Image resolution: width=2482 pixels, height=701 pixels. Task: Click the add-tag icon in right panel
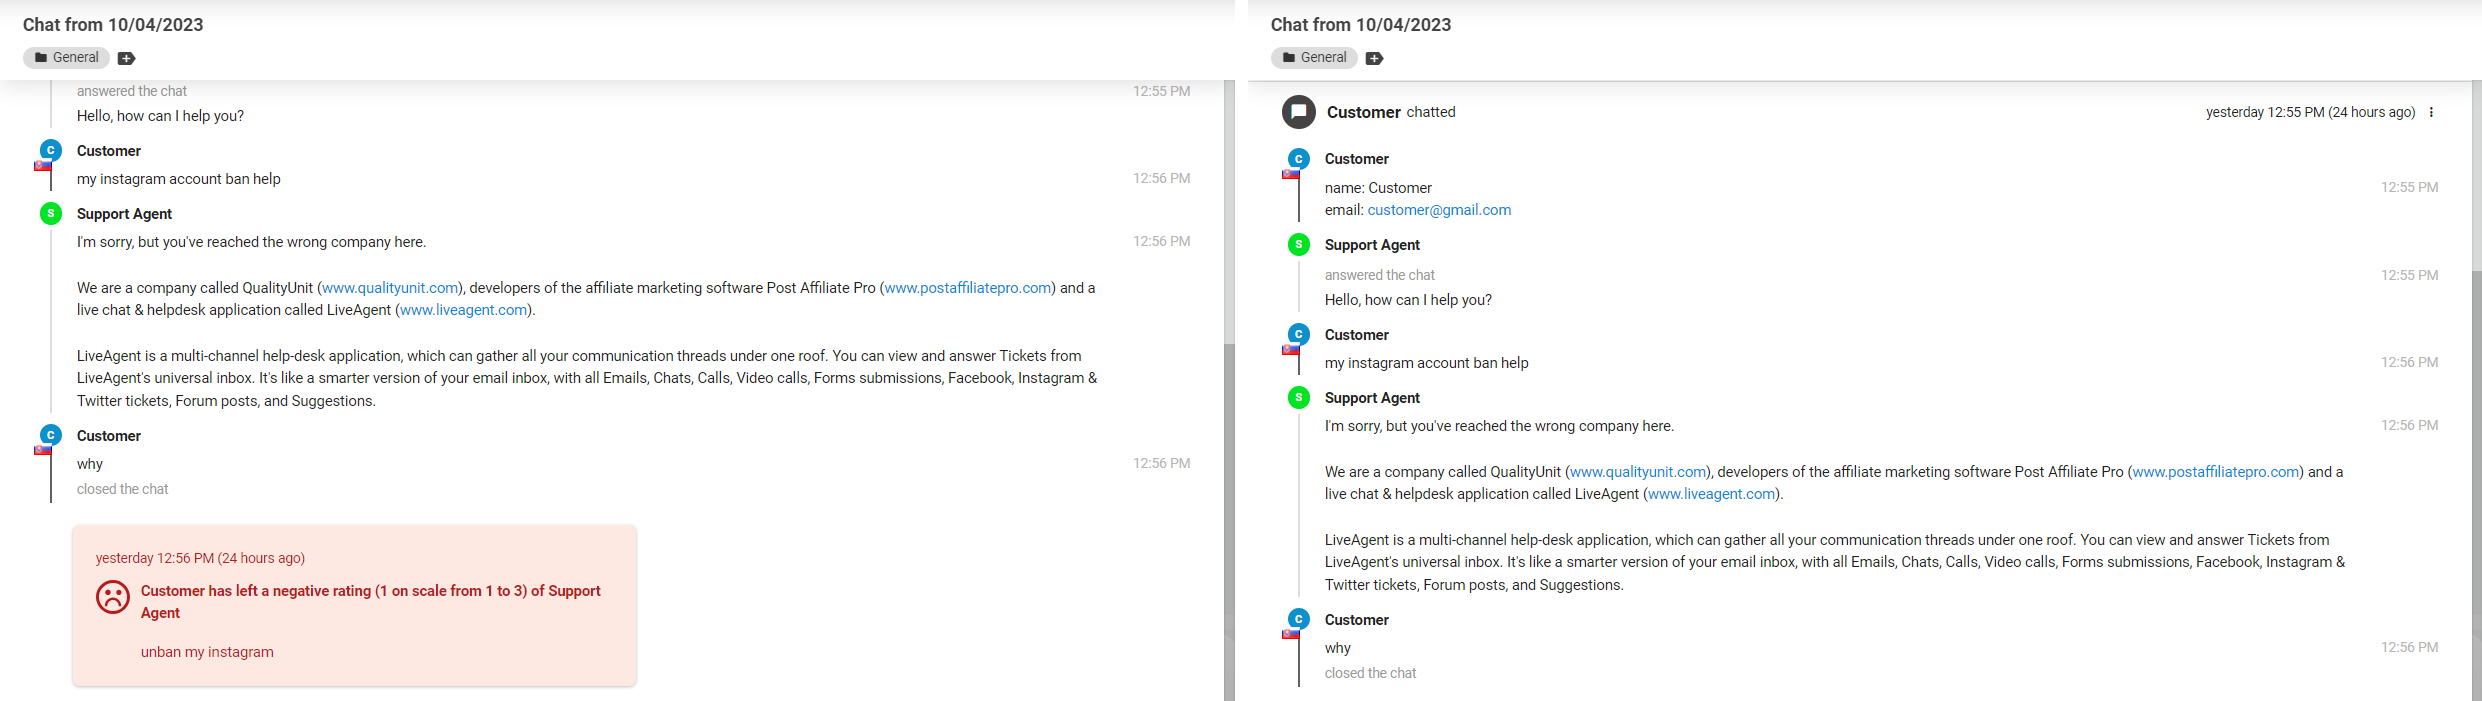tap(1374, 58)
